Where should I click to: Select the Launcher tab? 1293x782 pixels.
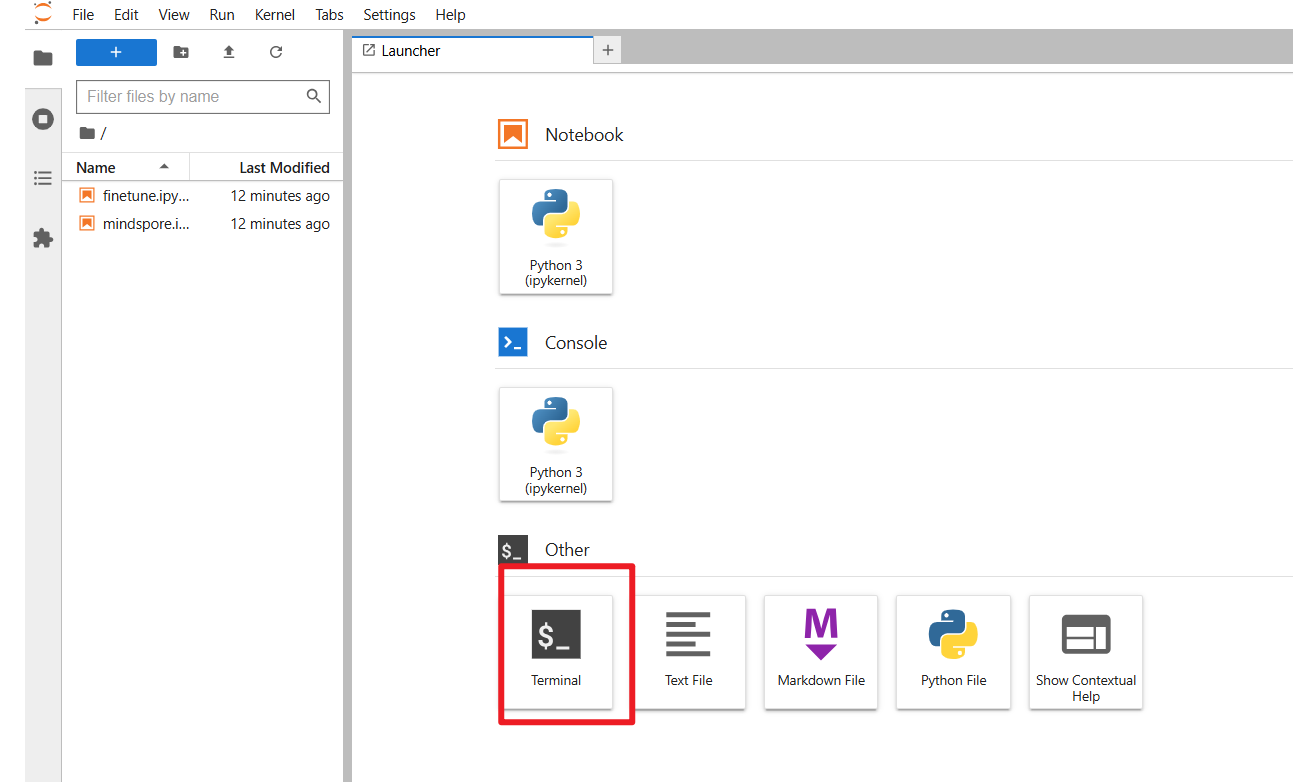pyautogui.click(x=472, y=50)
